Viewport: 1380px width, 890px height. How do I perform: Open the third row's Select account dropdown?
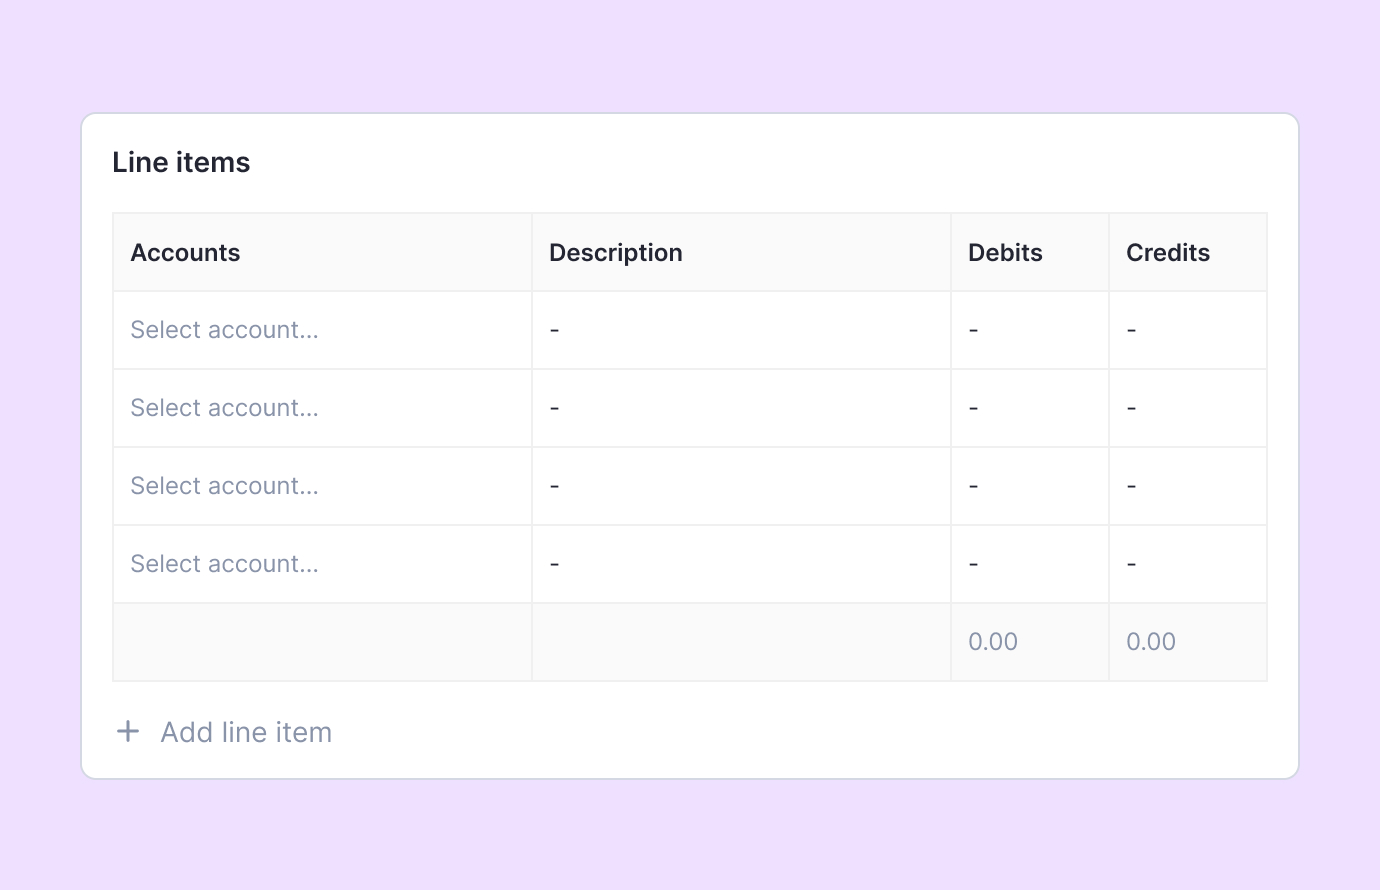322,486
